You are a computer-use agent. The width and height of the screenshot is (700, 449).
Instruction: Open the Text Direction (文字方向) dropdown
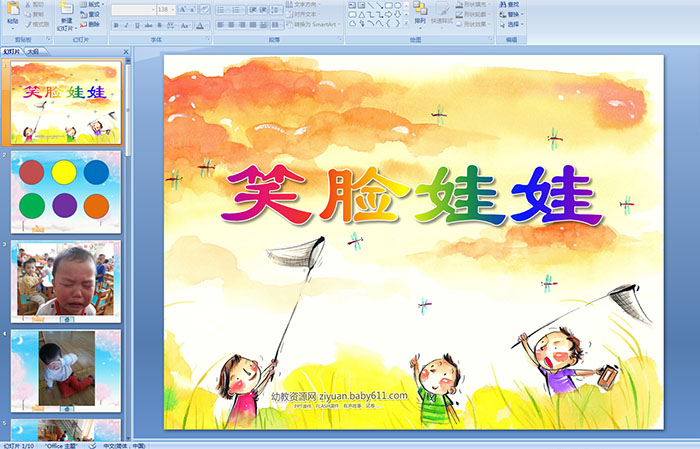pos(303,4)
